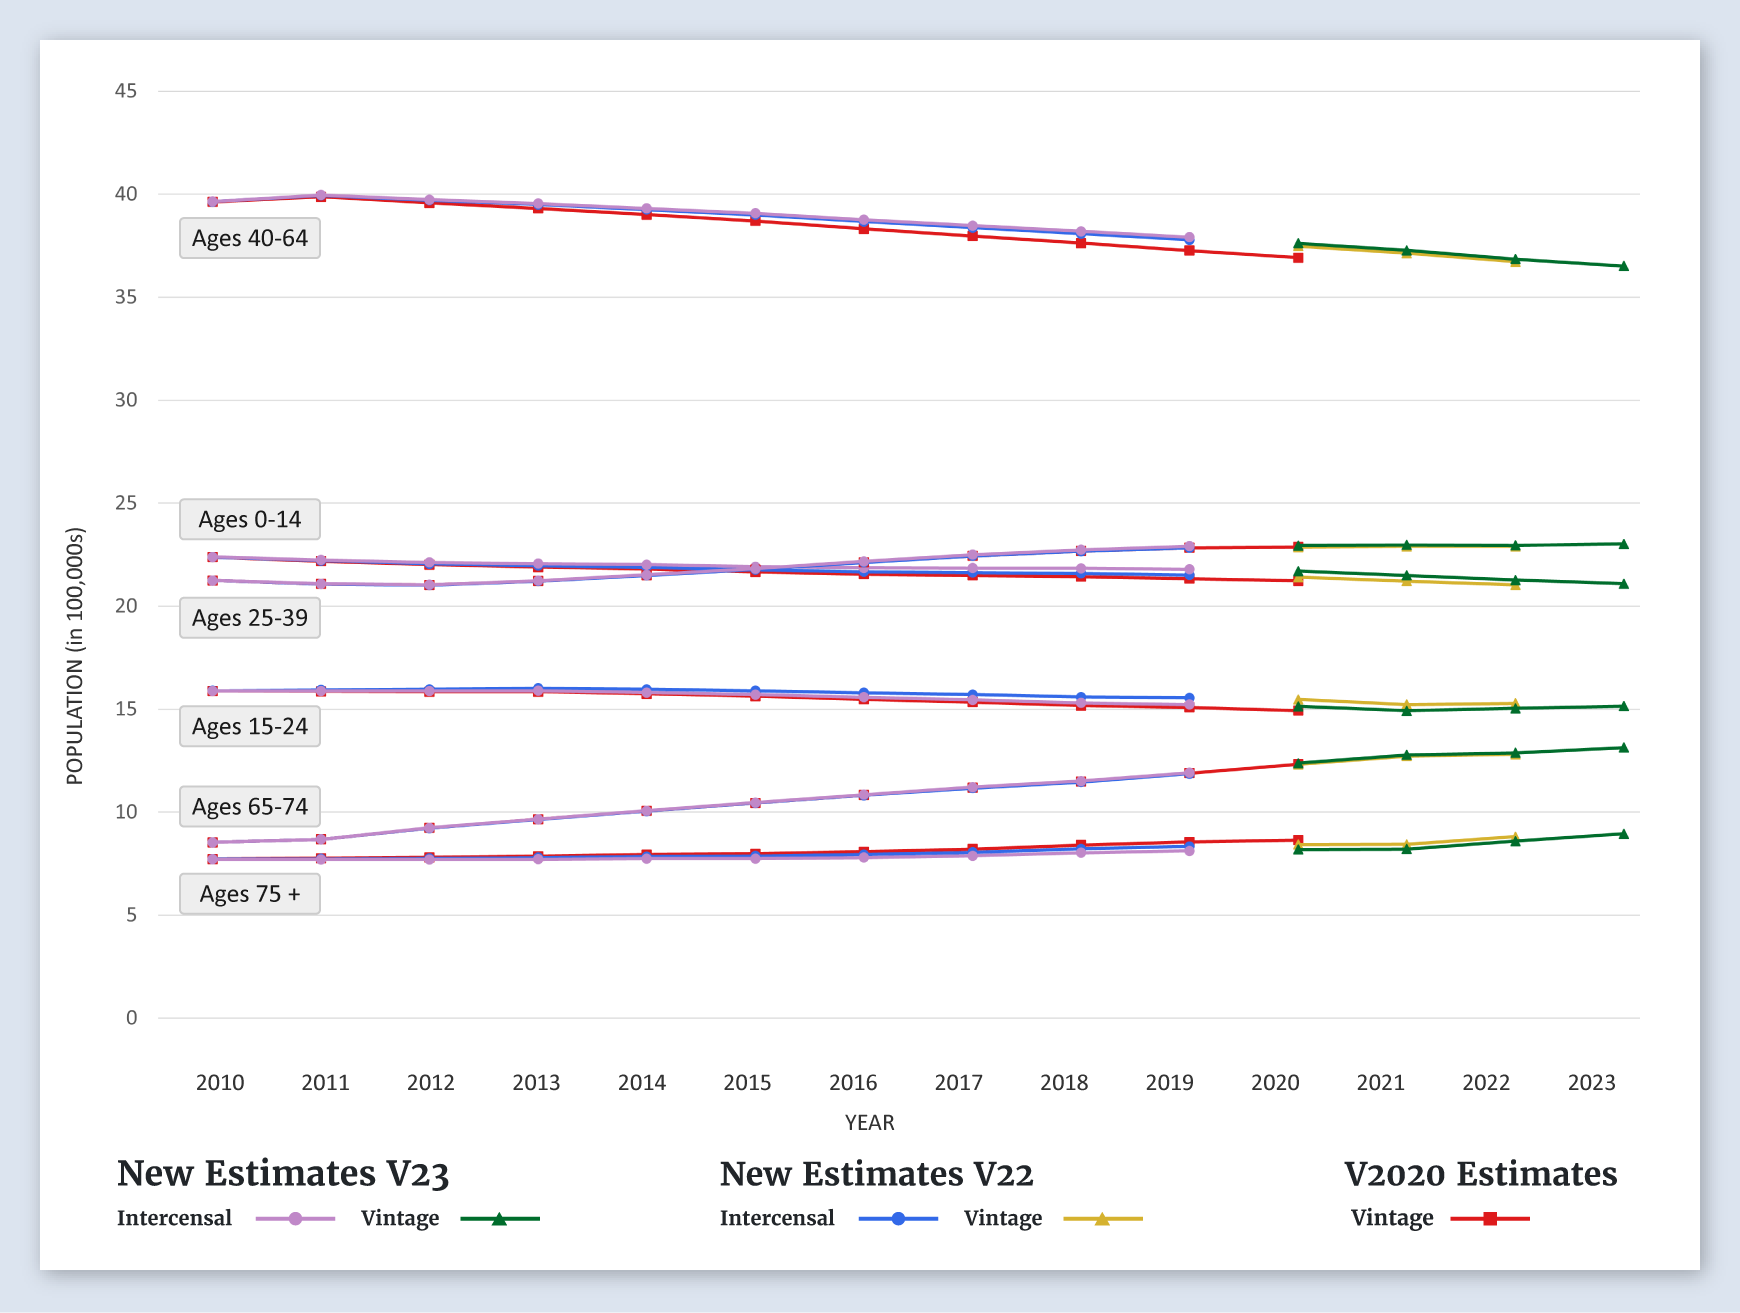Screen dimensions: 1740x1313
Task: Click the purple V23 Intercensal legend marker
Action: [295, 1219]
